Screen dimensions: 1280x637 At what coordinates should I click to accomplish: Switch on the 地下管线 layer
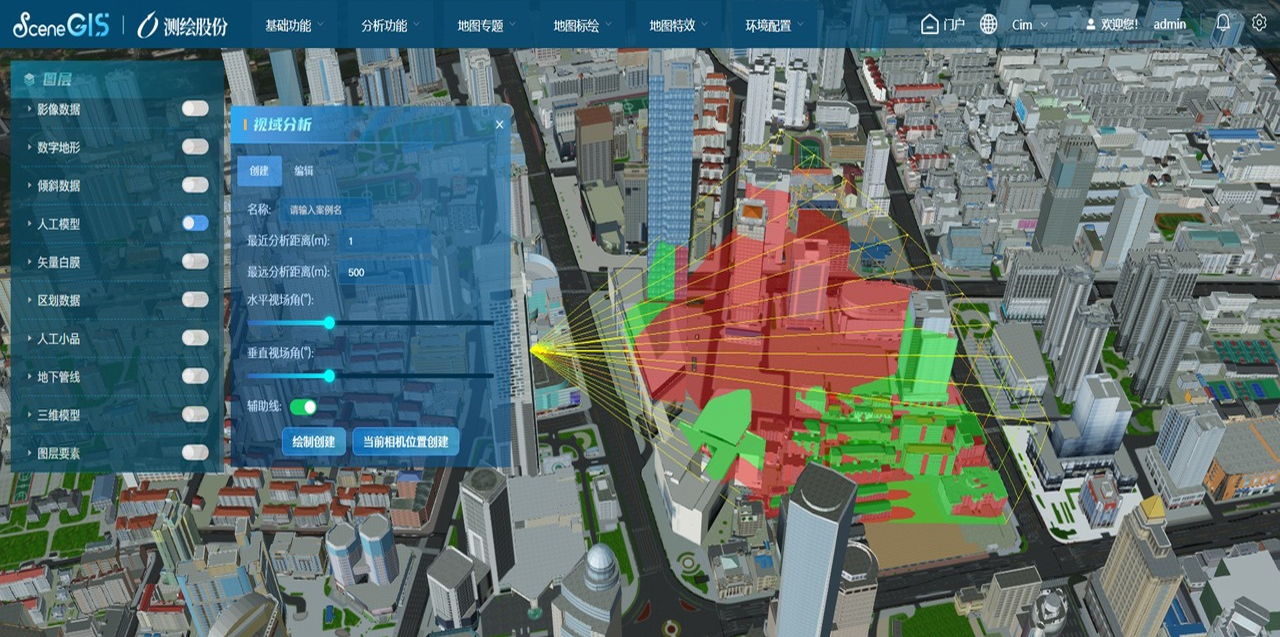[x=195, y=376]
